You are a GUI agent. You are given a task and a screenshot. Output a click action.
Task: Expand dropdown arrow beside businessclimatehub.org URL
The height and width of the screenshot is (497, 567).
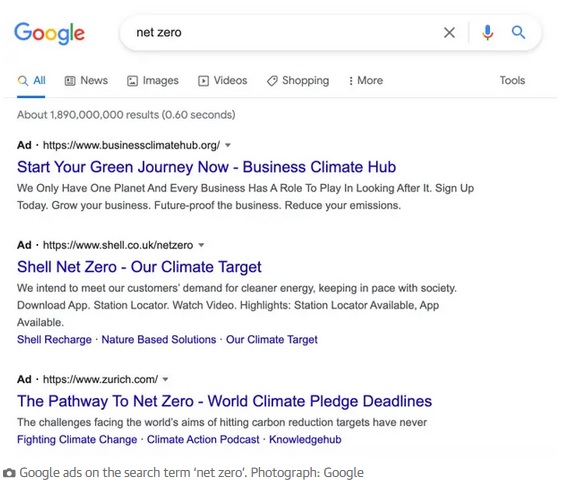228,145
